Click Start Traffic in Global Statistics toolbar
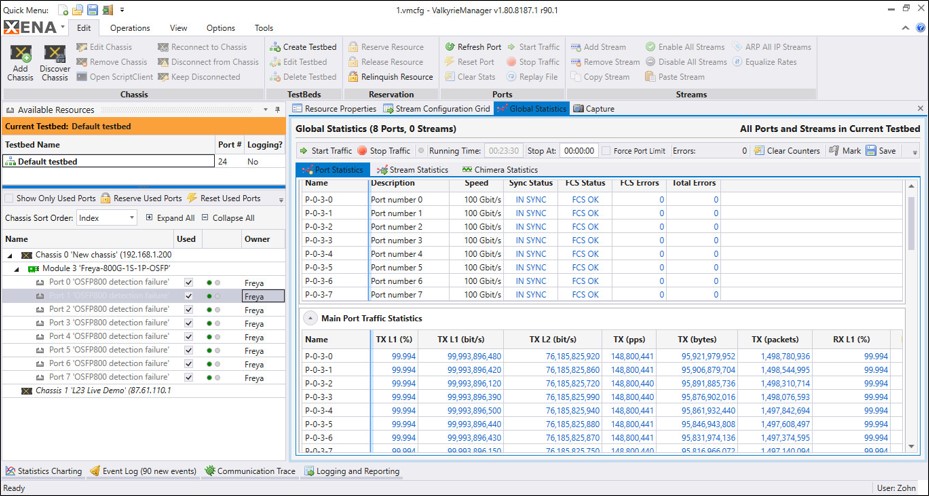 point(325,151)
